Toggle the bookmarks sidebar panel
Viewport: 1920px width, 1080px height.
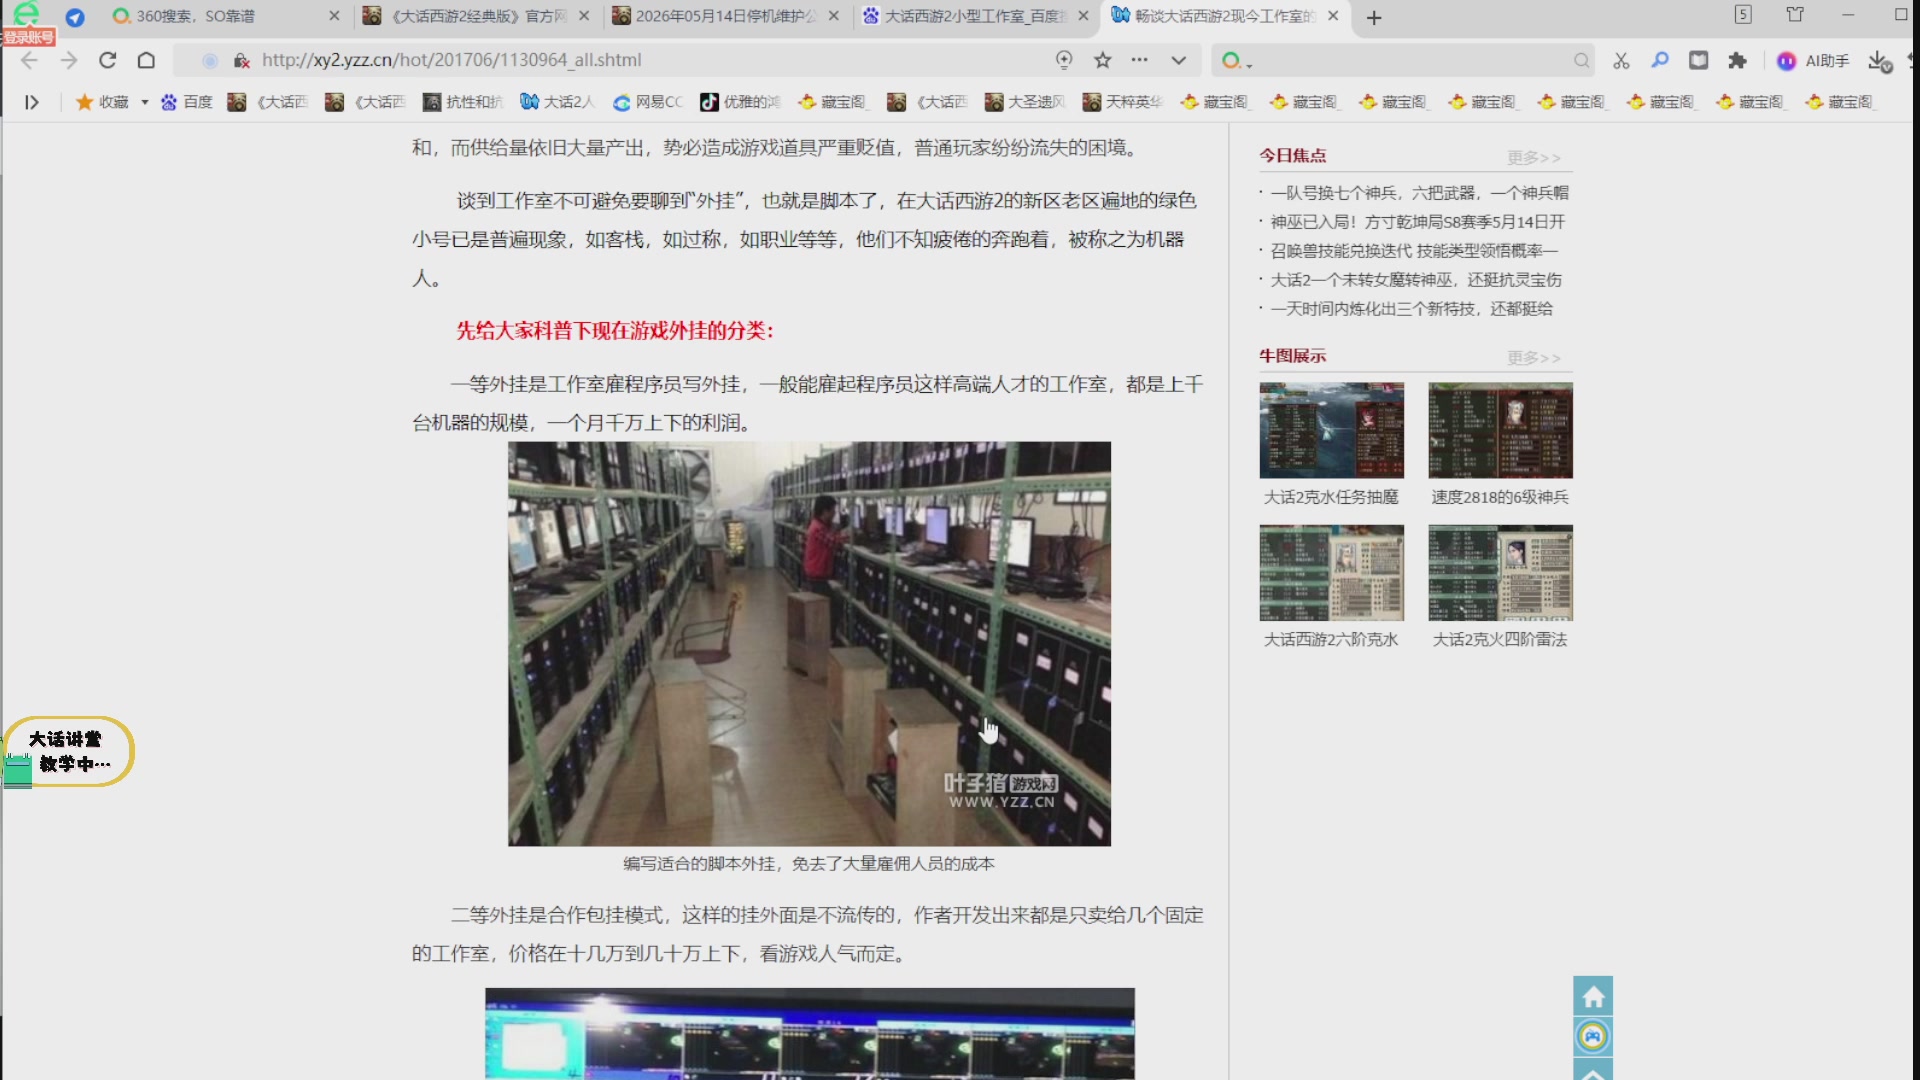tap(32, 102)
